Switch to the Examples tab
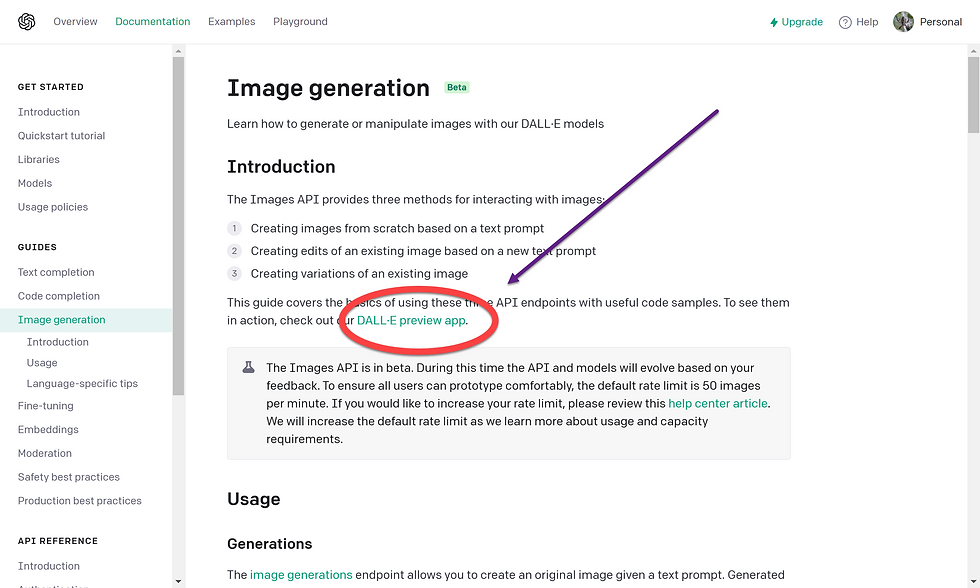This screenshot has height=588, width=980. 231,22
